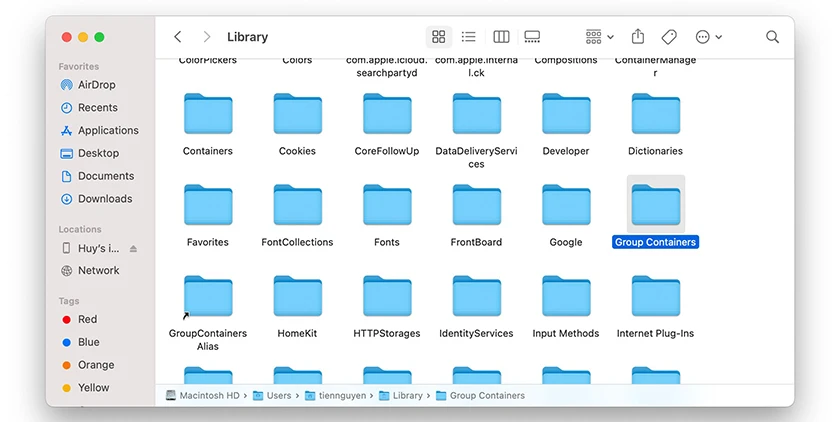Select the Google folder icon
Viewport: 840px width, 422px height.
click(566, 205)
